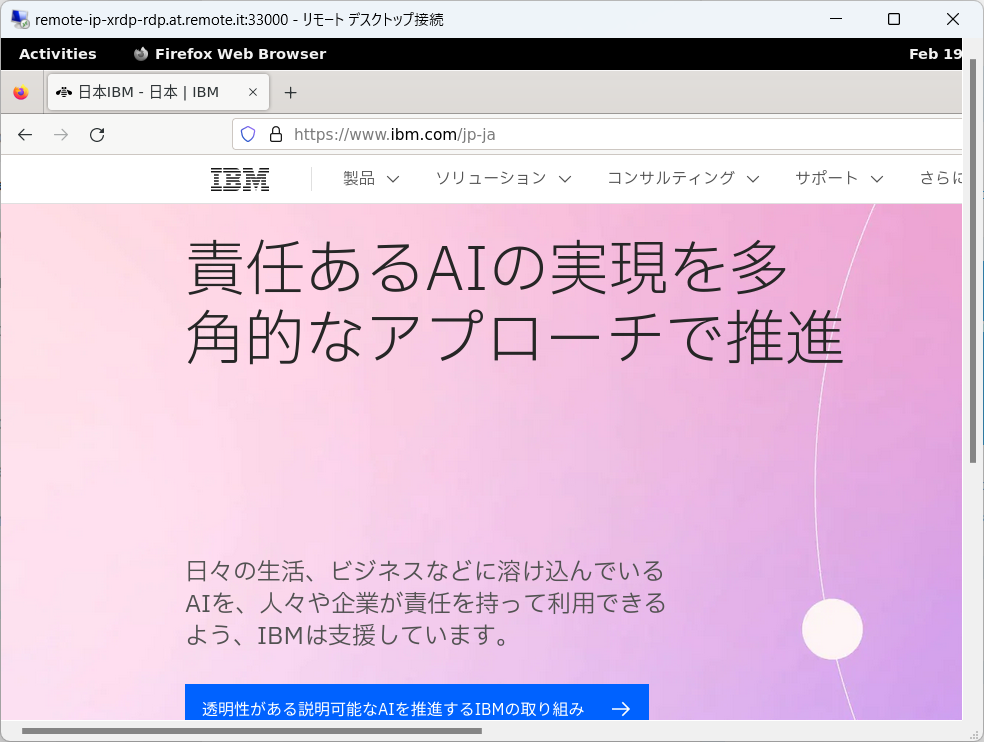
Task: Expand the ソリューション menu
Action: click(x=503, y=178)
